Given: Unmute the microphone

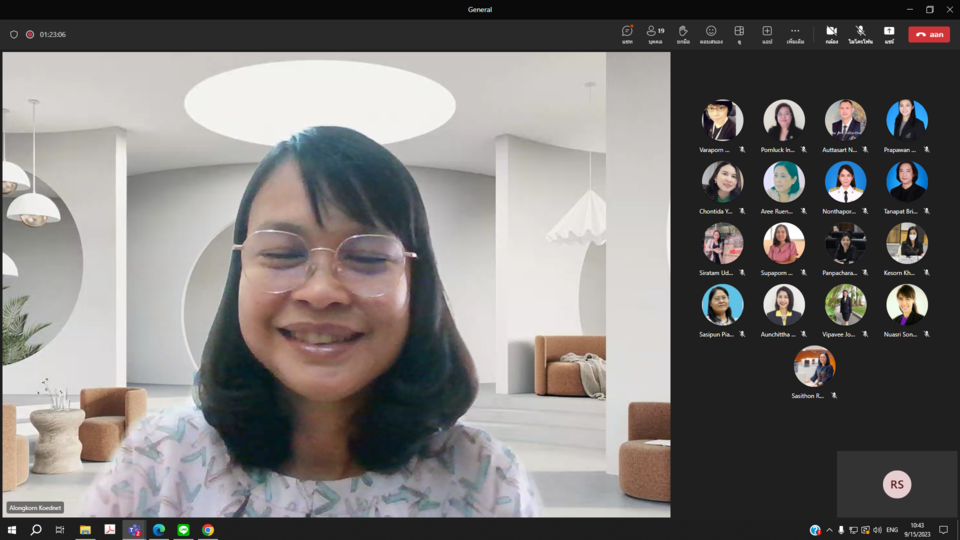Looking at the screenshot, I should click(x=860, y=34).
